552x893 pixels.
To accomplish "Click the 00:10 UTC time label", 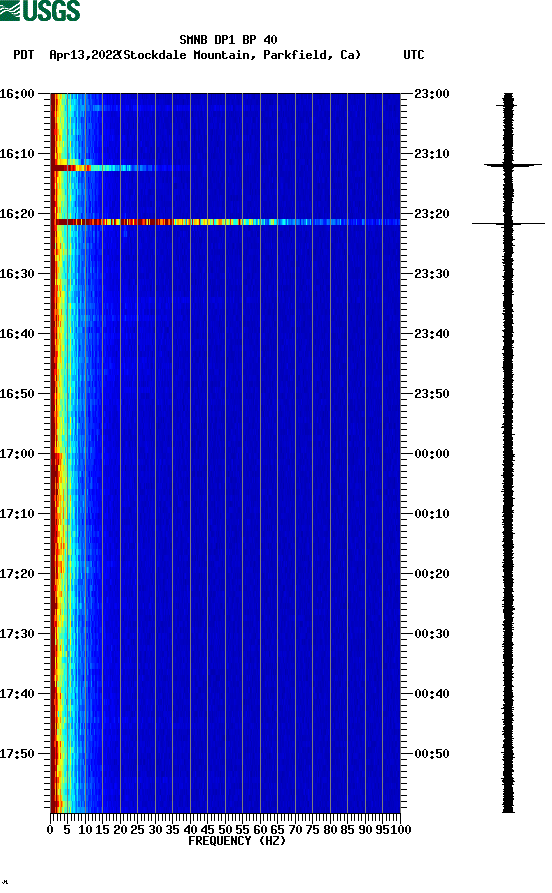I will [432, 514].
